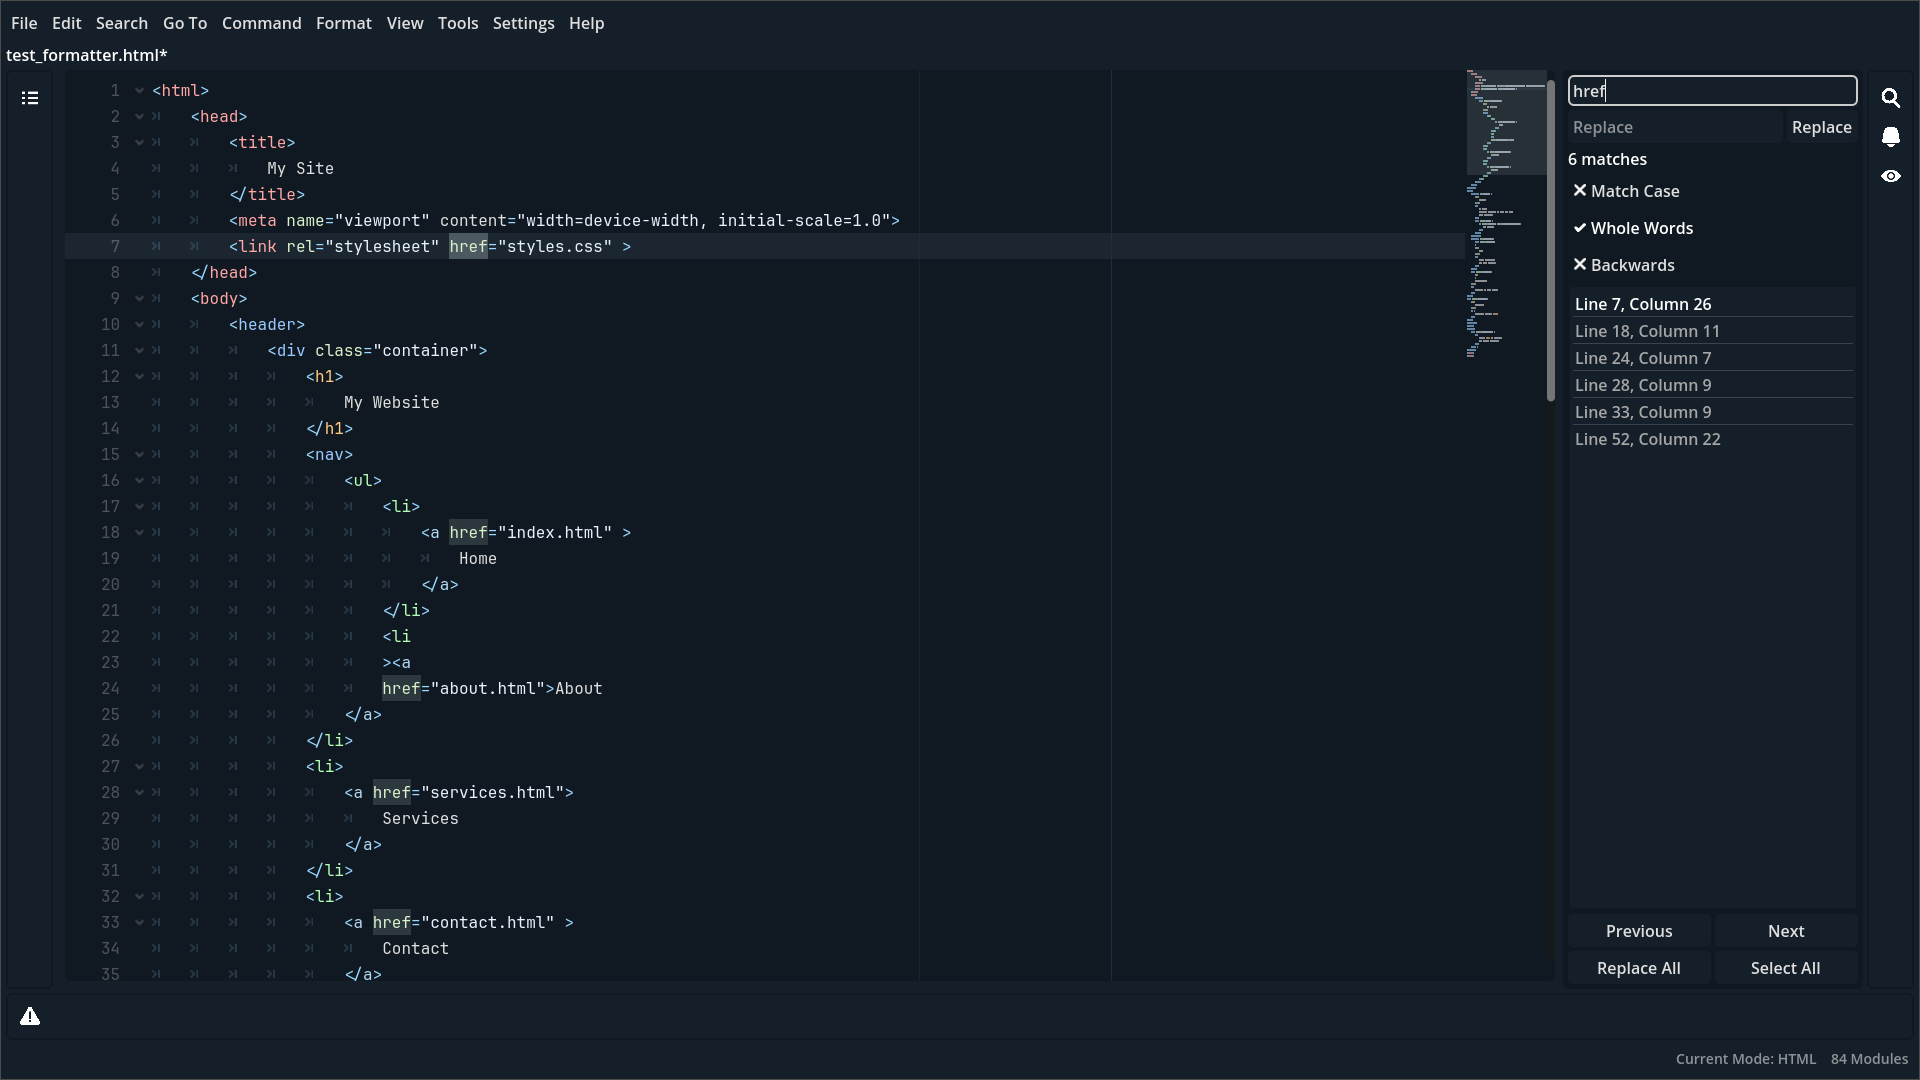This screenshot has height=1080, width=1920.
Task: Open the Format menu
Action: coord(344,23)
